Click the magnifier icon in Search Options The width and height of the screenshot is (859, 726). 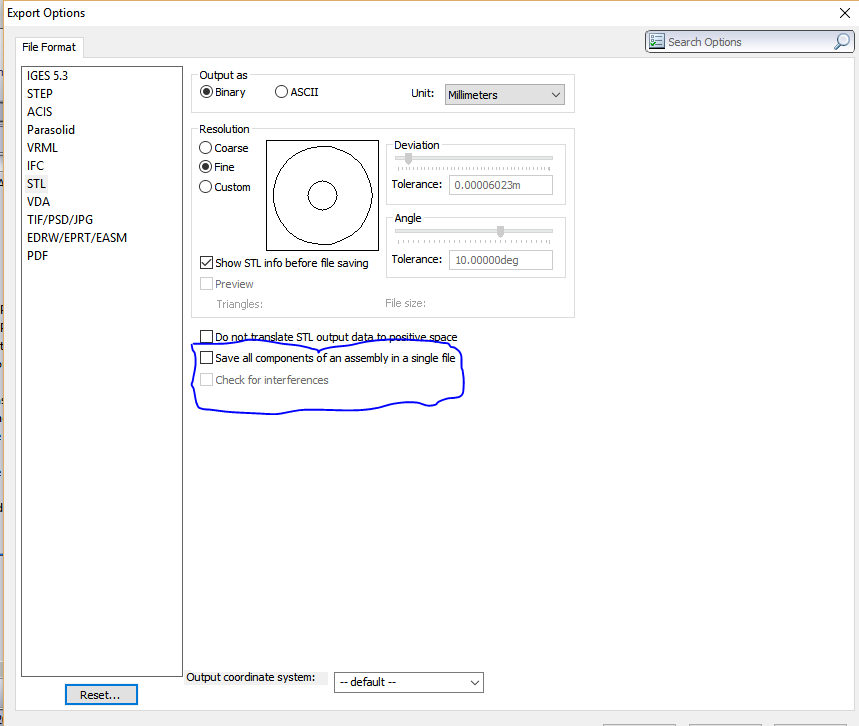[x=841, y=42]
